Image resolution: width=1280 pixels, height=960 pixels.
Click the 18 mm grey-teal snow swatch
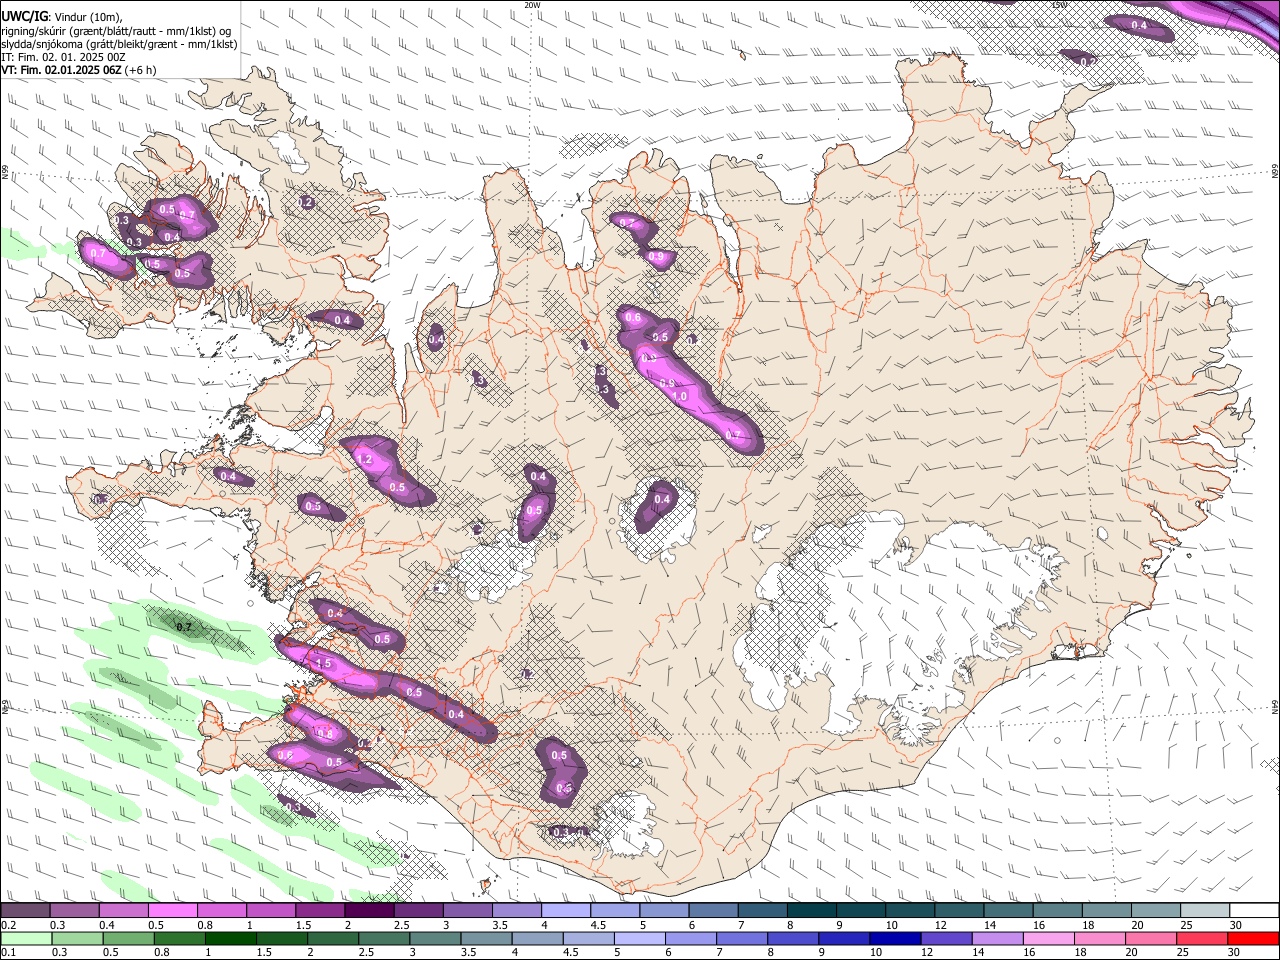[x=1107, y=911]
